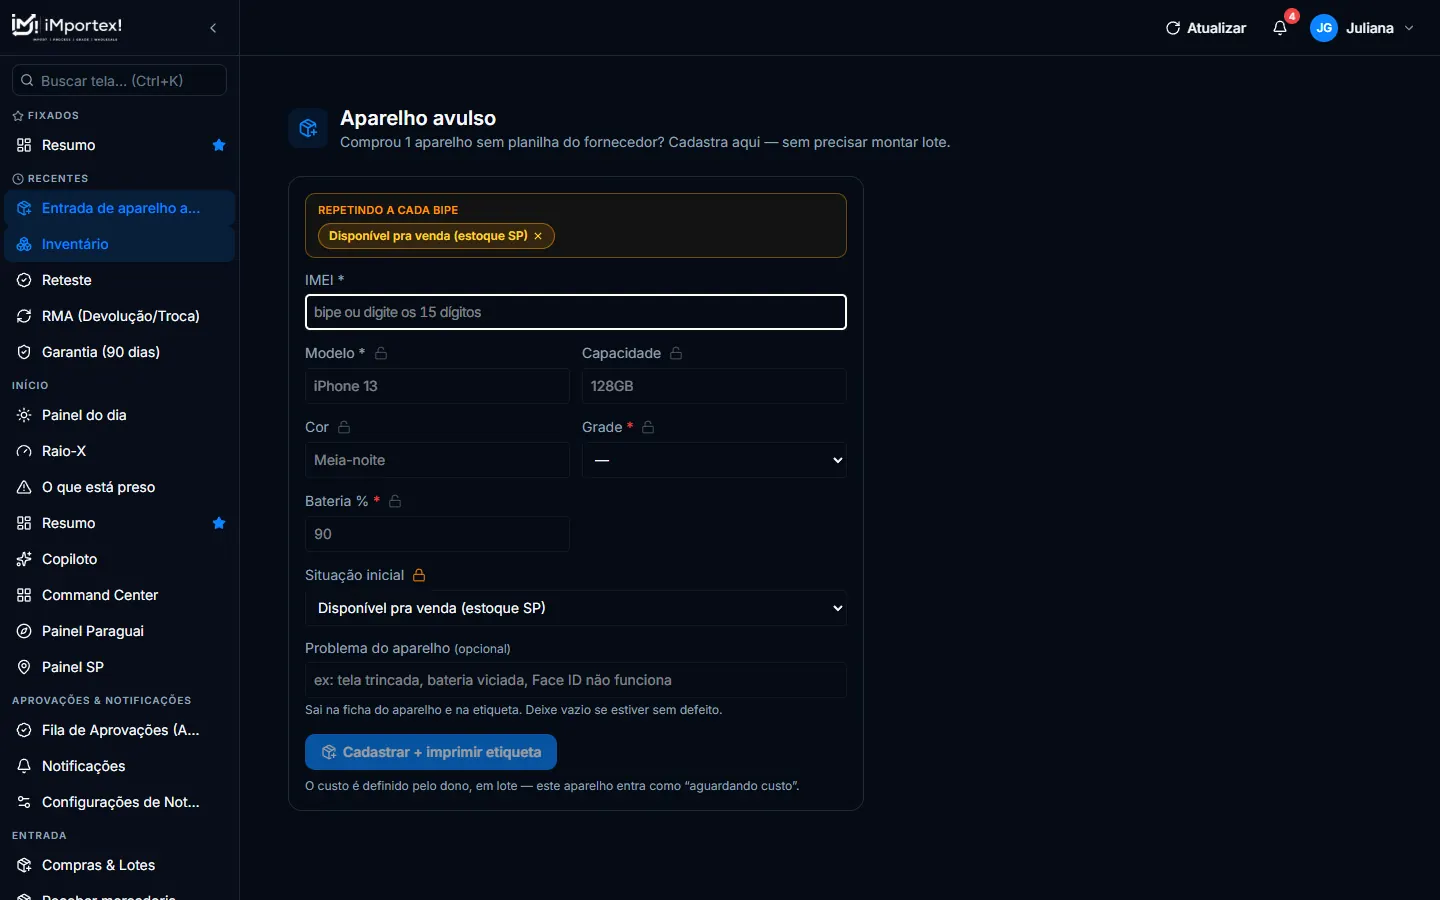Click the Capacidade field with 128GB

point(714,386)
